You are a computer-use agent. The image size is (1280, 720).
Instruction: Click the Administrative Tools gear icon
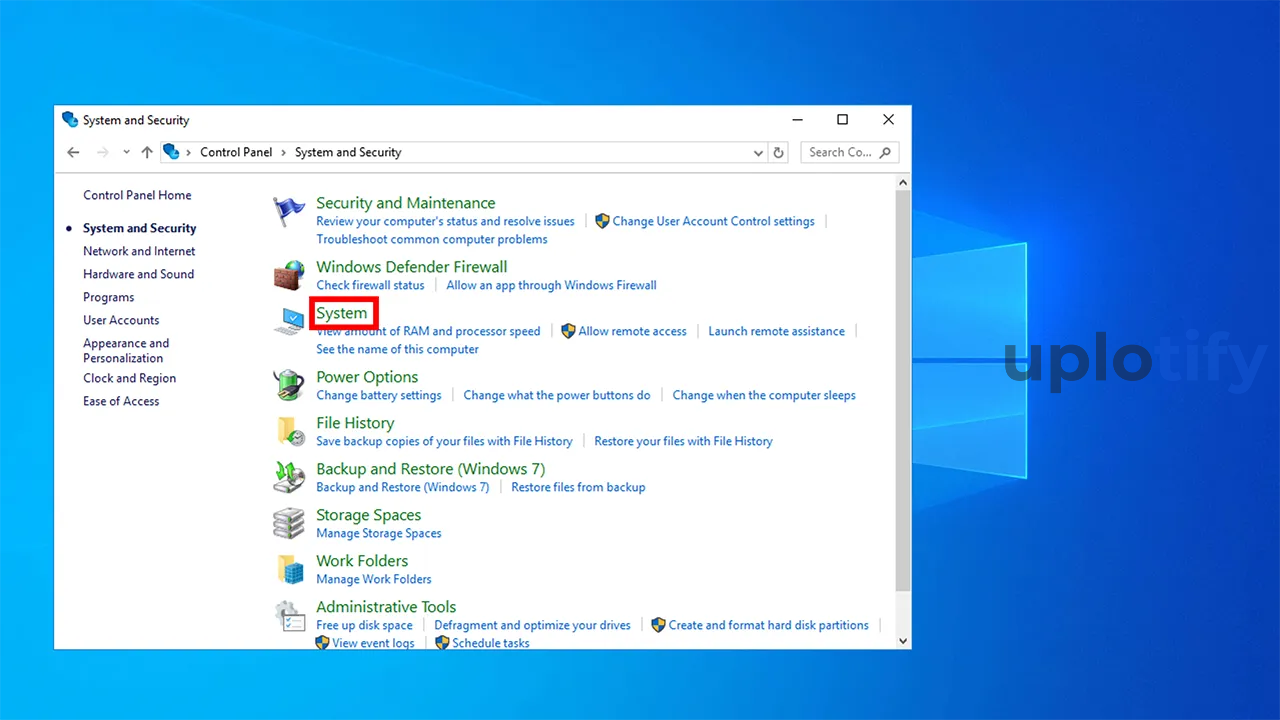tap(289, 615)
